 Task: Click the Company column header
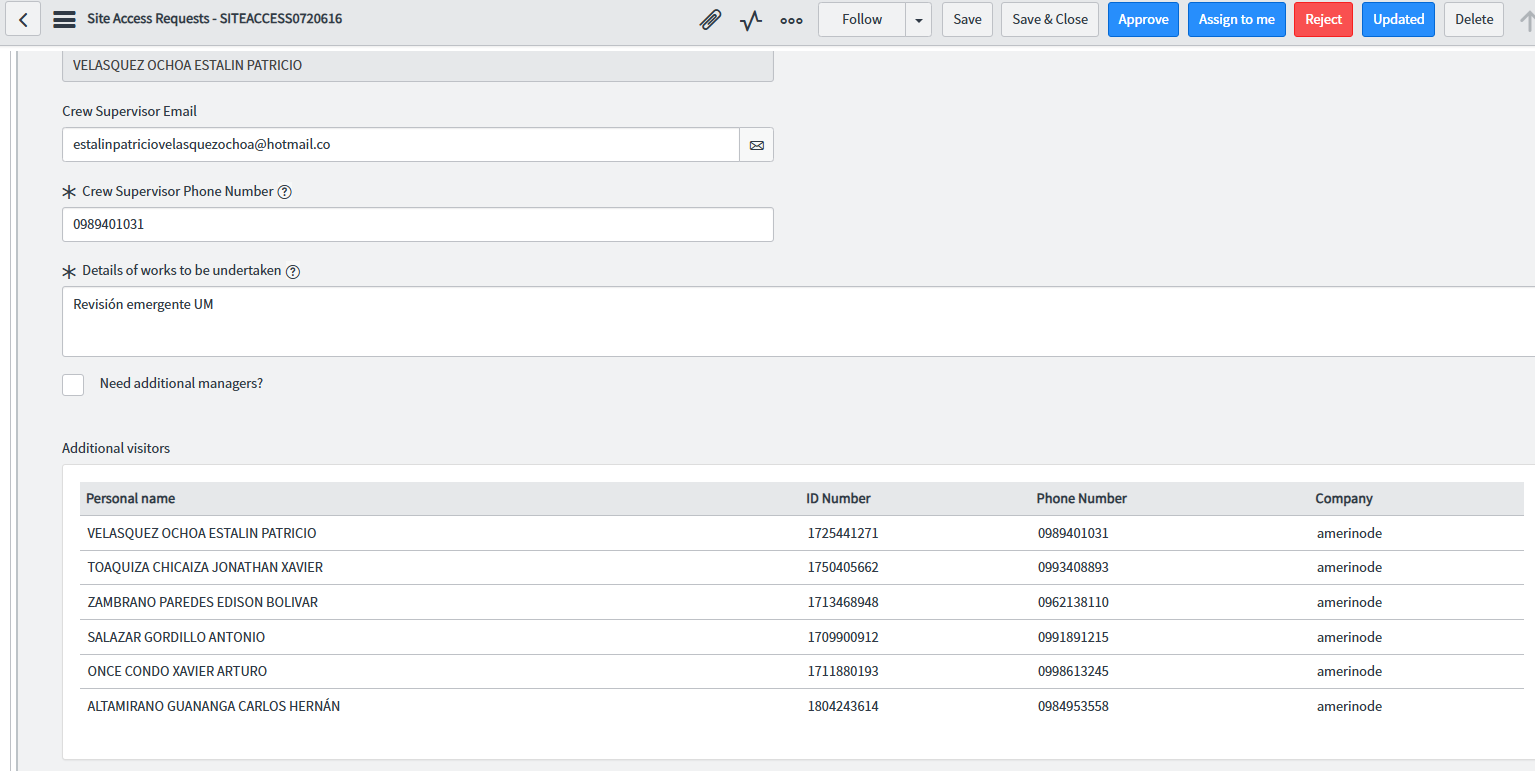coord(1344,499)
